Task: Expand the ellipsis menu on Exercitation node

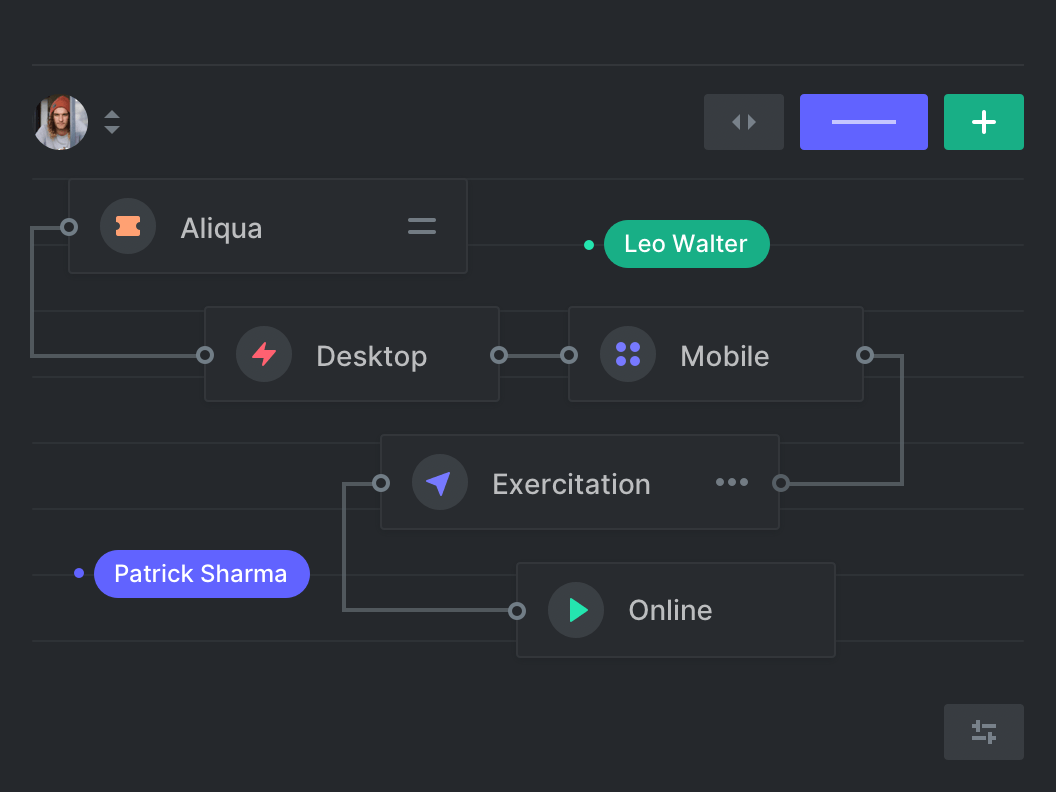Action: (x=732, y=482)
